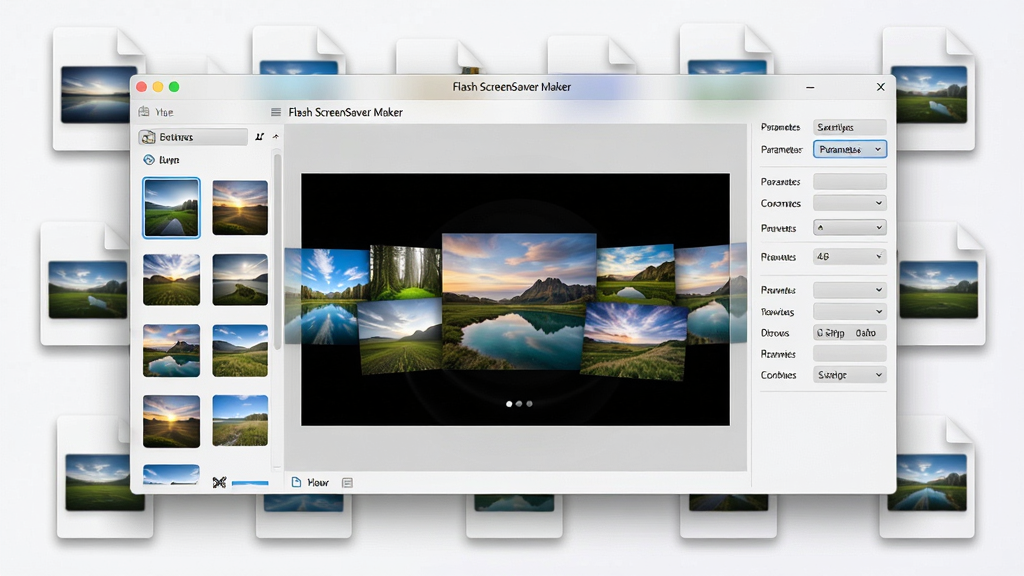Click the blue sky lake reflection image in preview

click(x=327, y=296)
